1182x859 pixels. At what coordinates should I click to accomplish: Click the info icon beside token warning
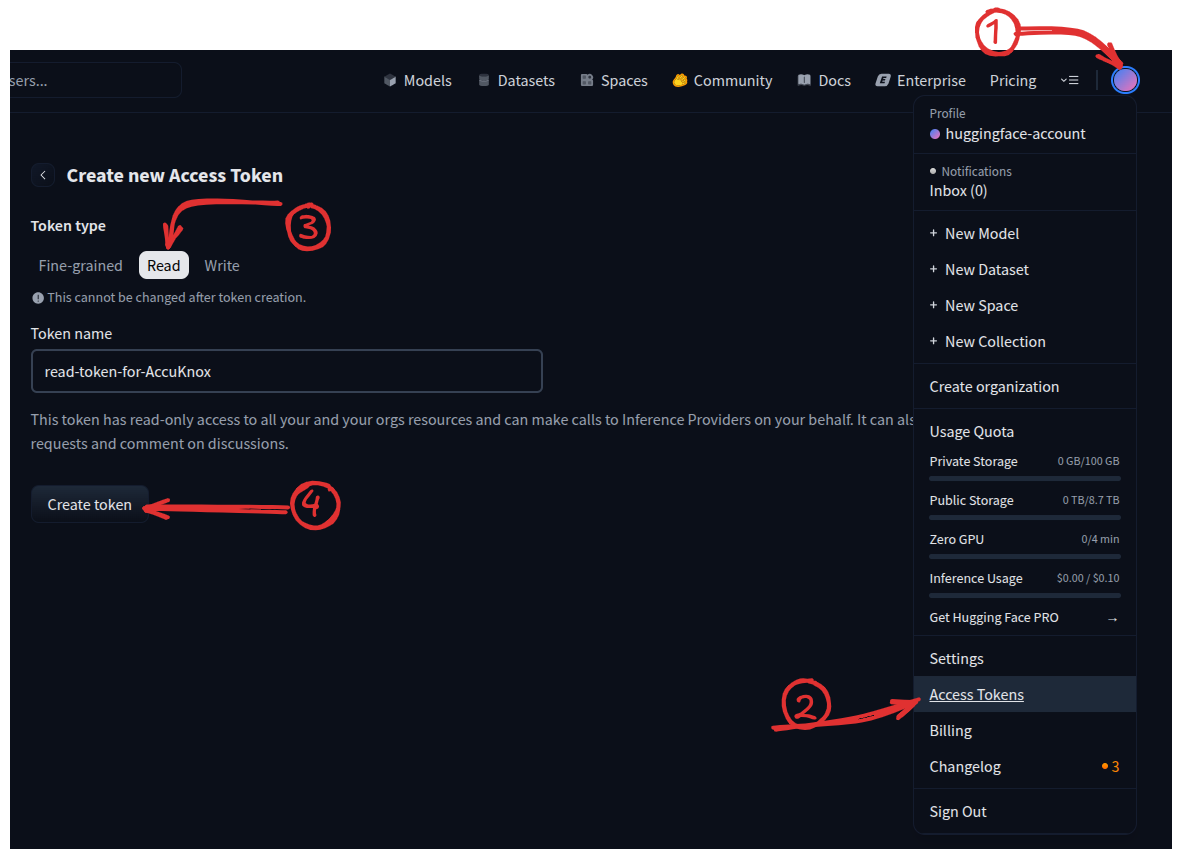click(38, 298)
